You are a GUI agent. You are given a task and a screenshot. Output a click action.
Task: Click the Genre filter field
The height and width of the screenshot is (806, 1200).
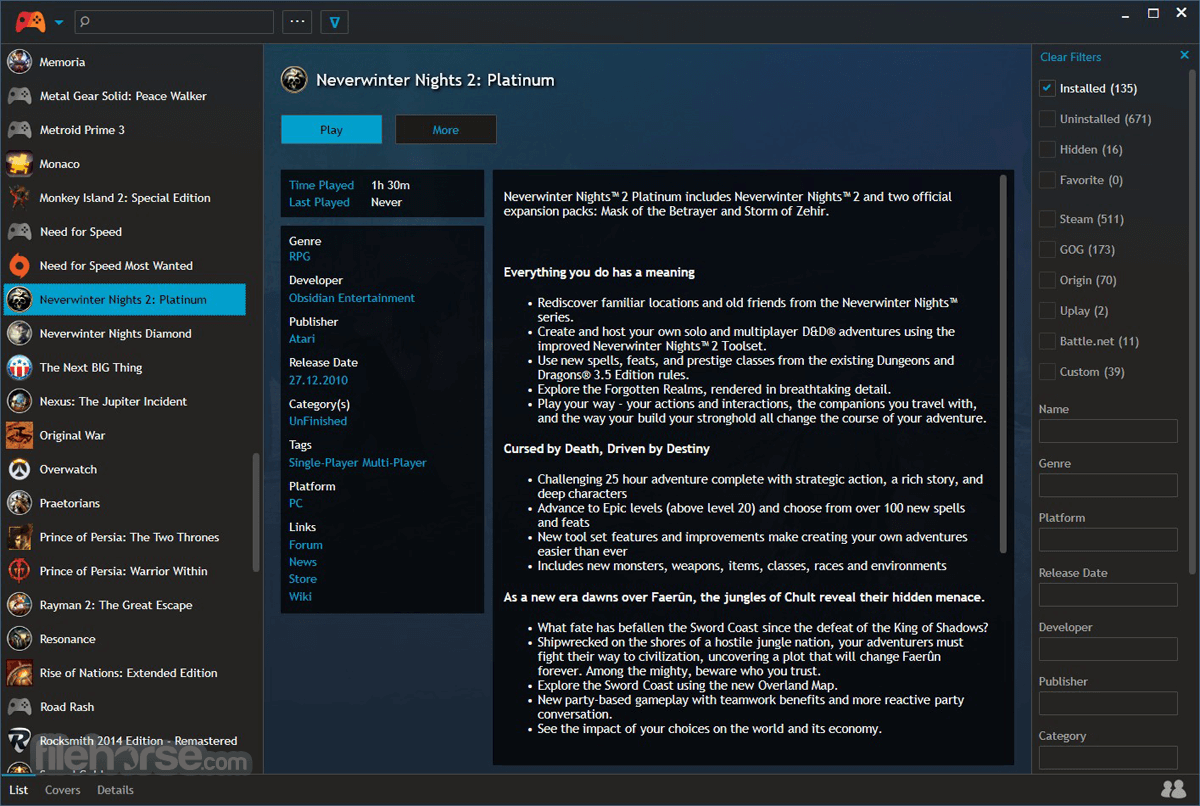(x=1108, y=485)
